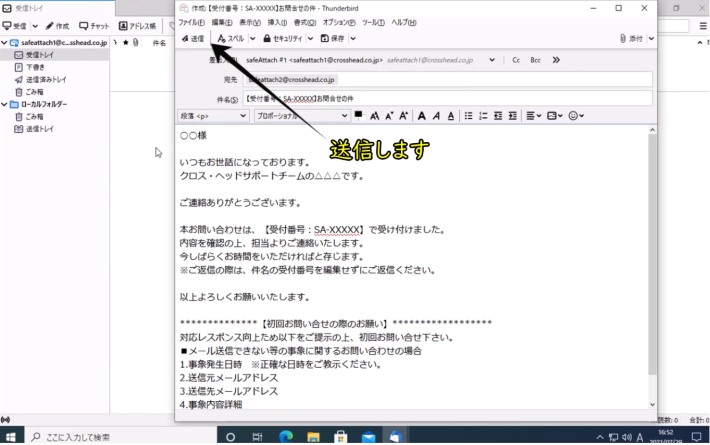This screenshot has width=710, height=445.
Task: Click the 送信 (Send) button in compose toolbar
Action: pos(193,38)
